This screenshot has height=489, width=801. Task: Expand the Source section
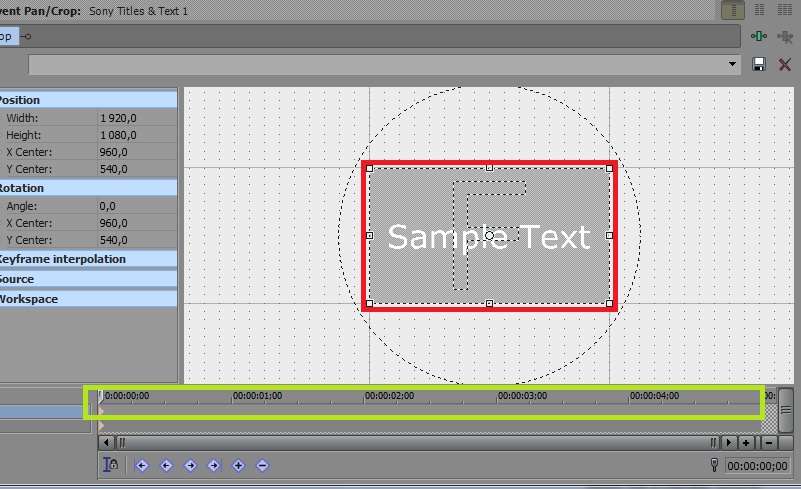point(88,279)
